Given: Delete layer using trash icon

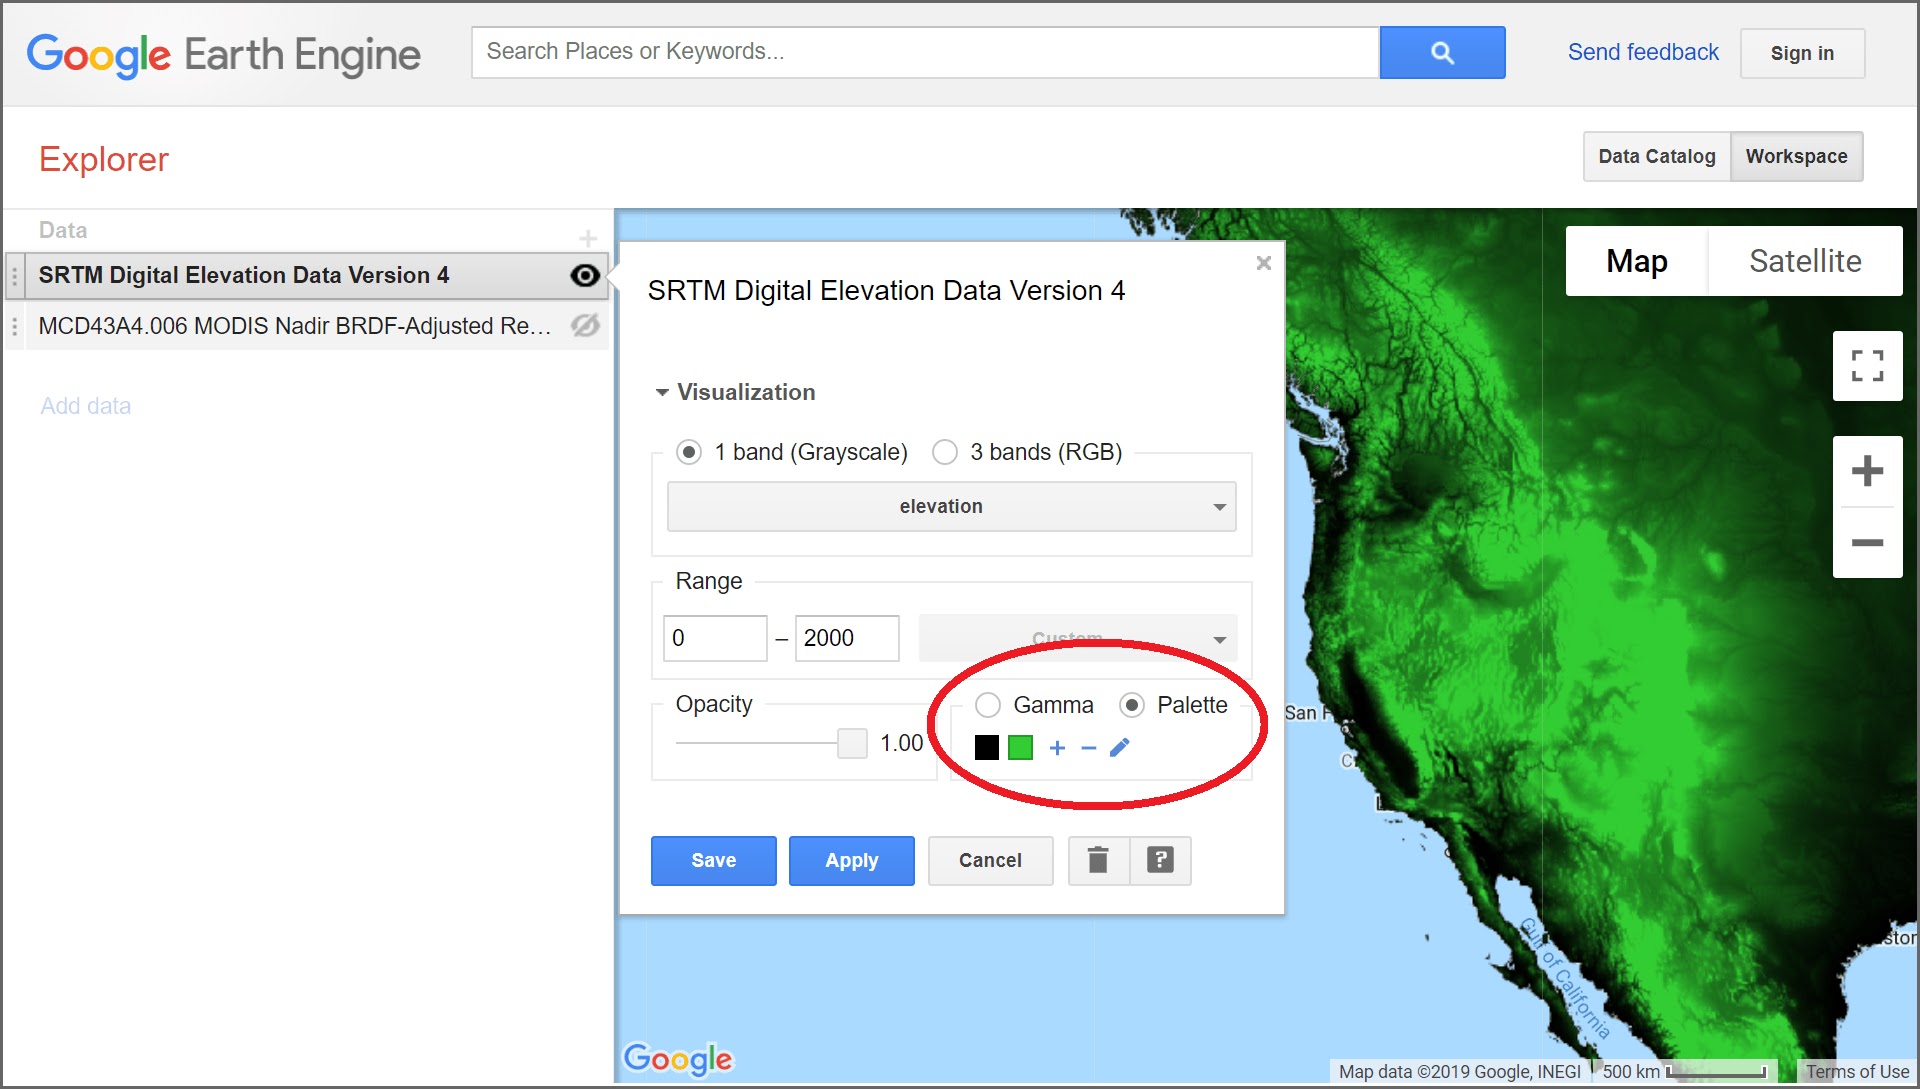Looking at the screenshot, I should (1098, 860).
